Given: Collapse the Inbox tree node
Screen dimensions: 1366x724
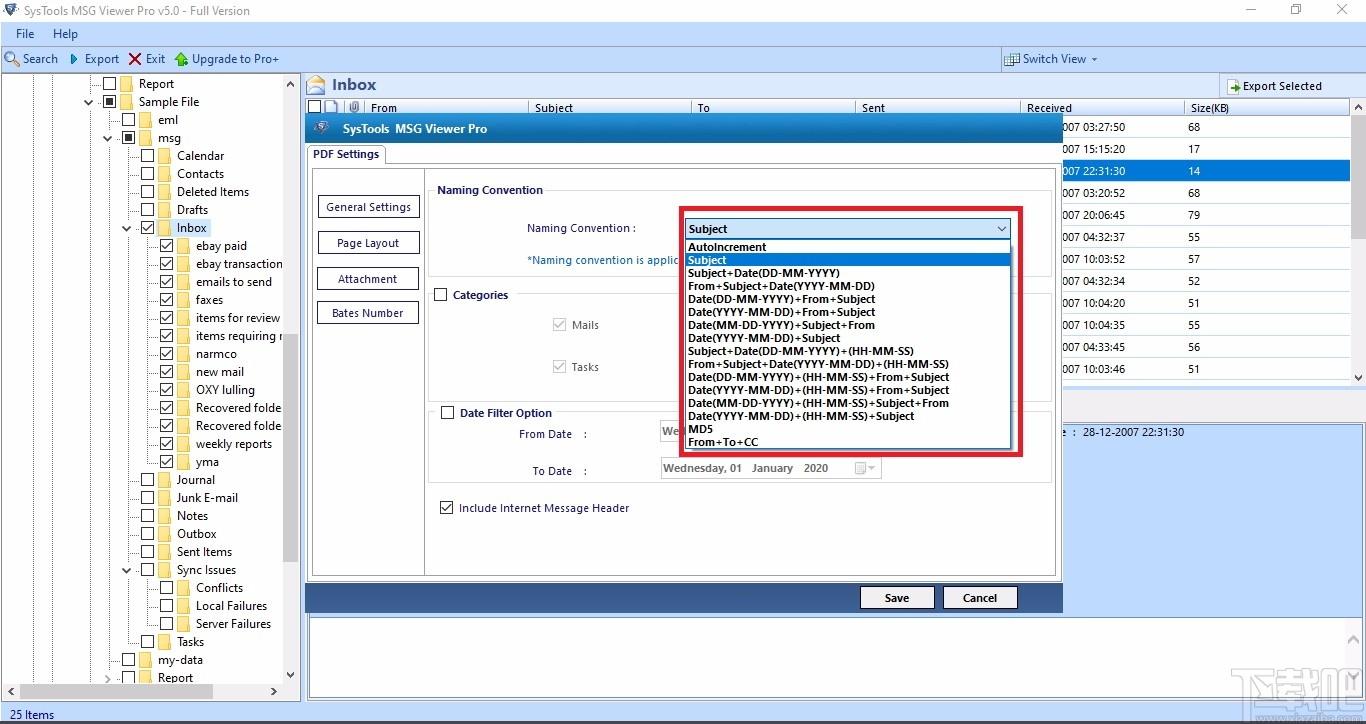Looking at the screenshot, I should (126, 228).
